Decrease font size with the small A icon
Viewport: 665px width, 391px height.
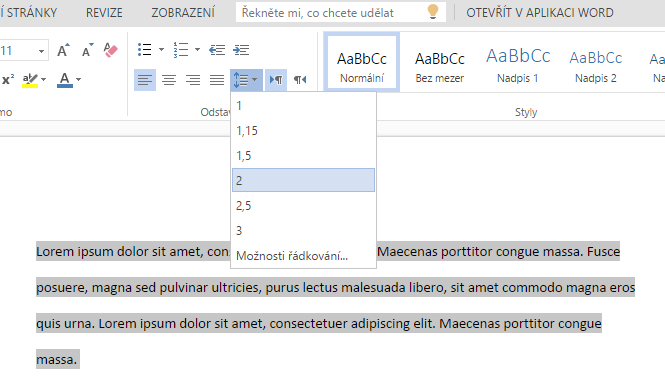(x=87, y=50)
